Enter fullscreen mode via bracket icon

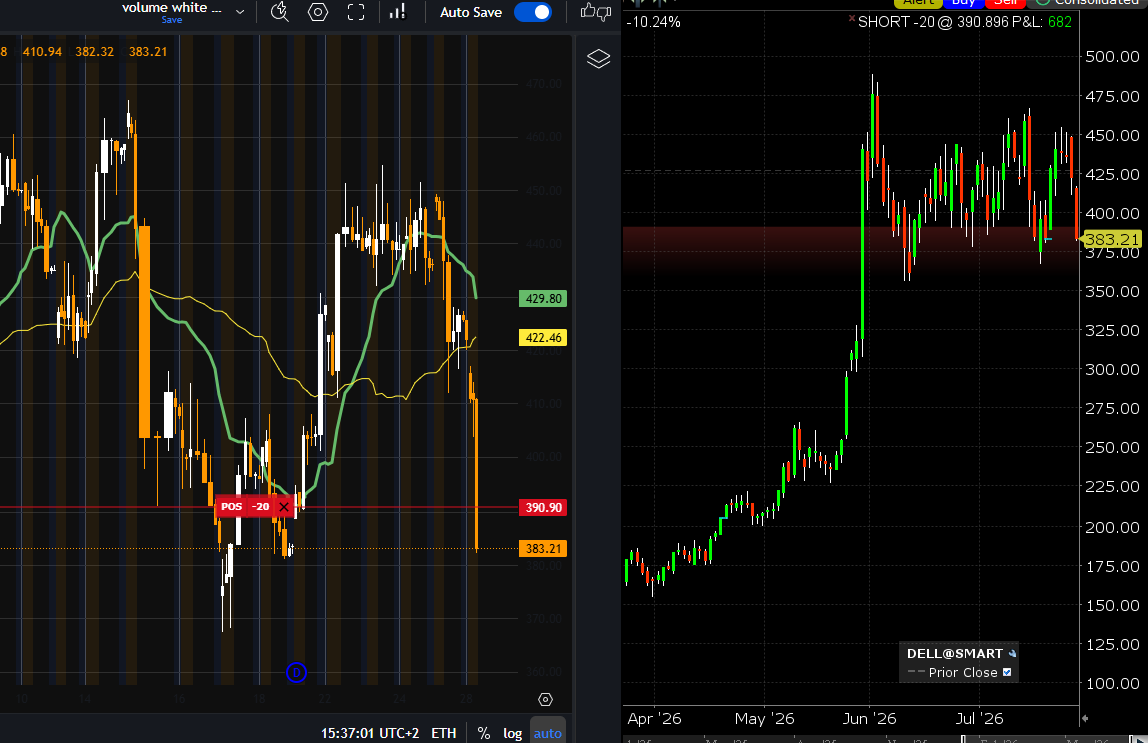[x=356, y=12]
